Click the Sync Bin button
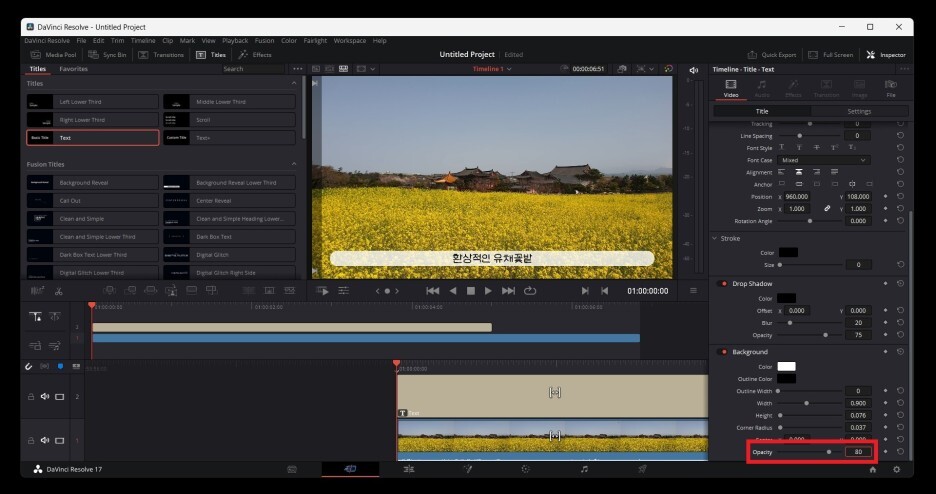 click(x=107, y=55)
